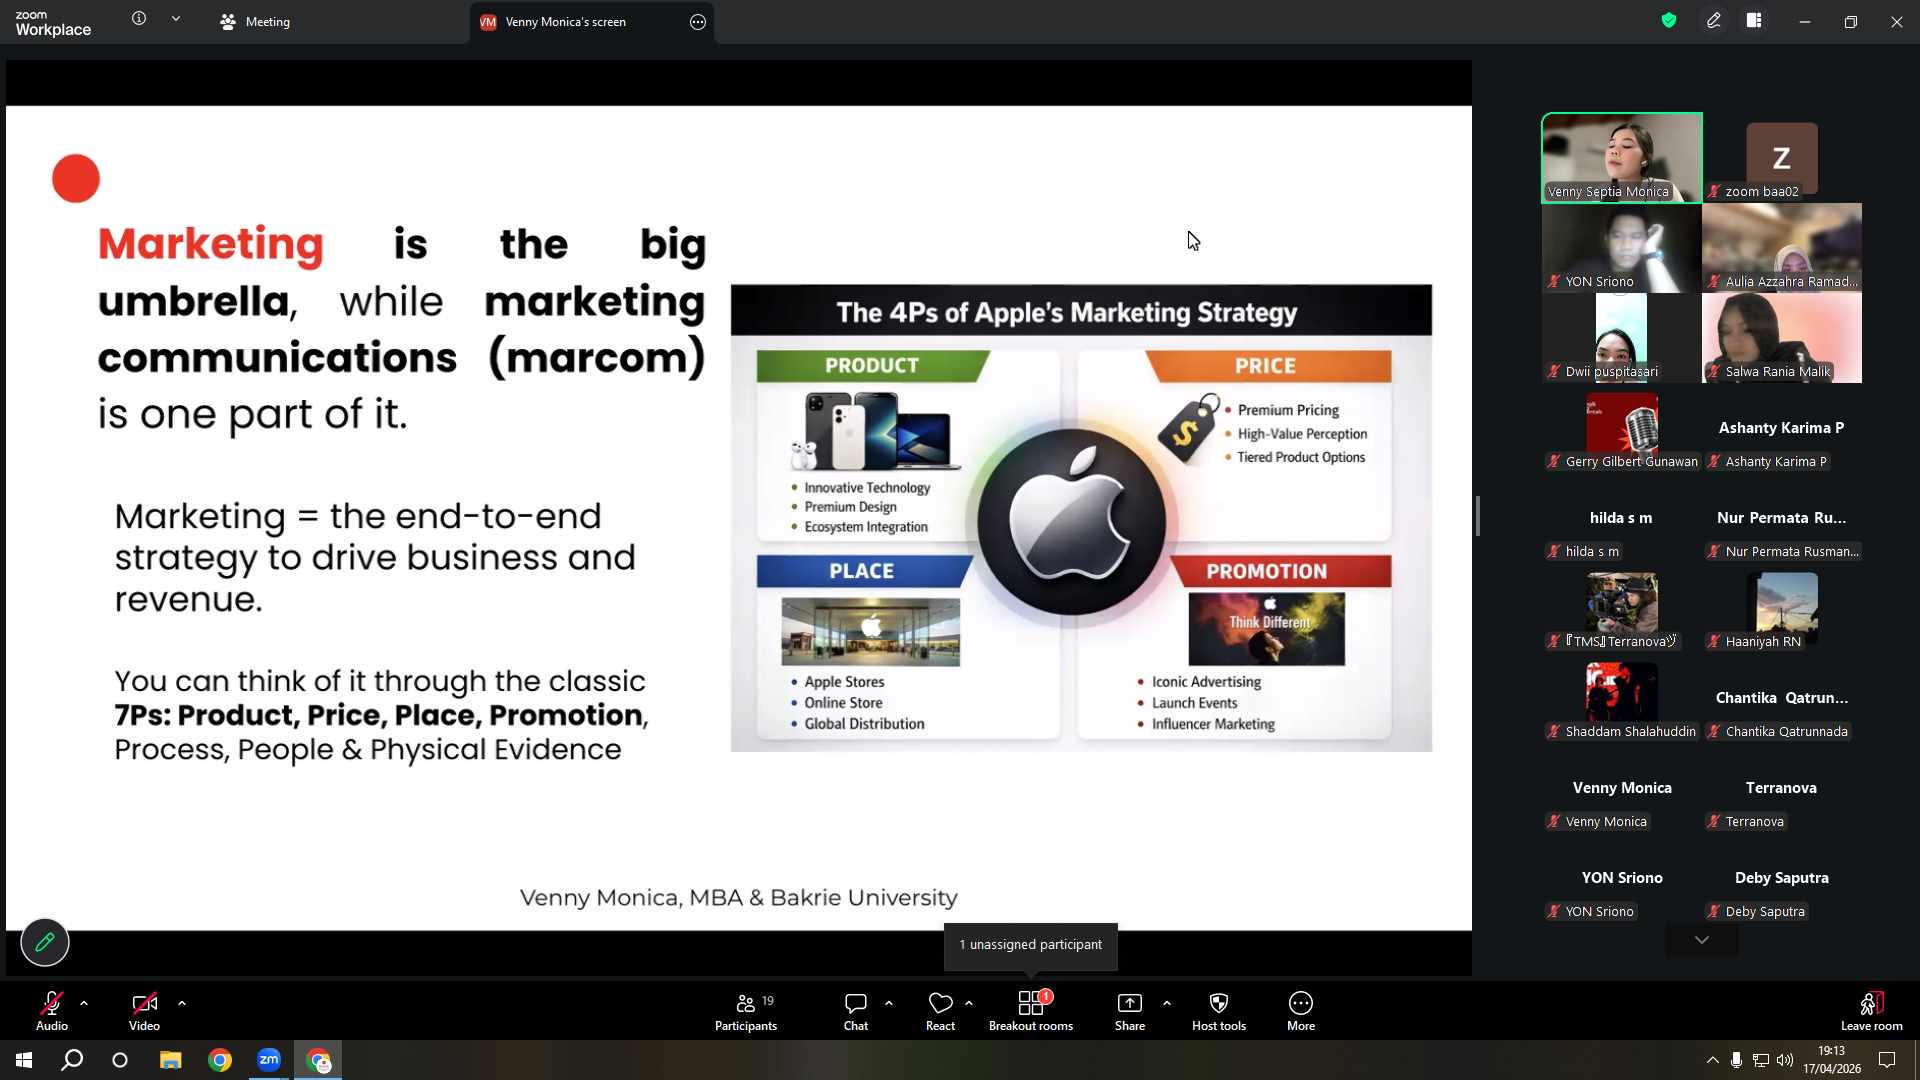
Task: Select Deby Saputra participant tile
Action: click(x=1782, y=878)
